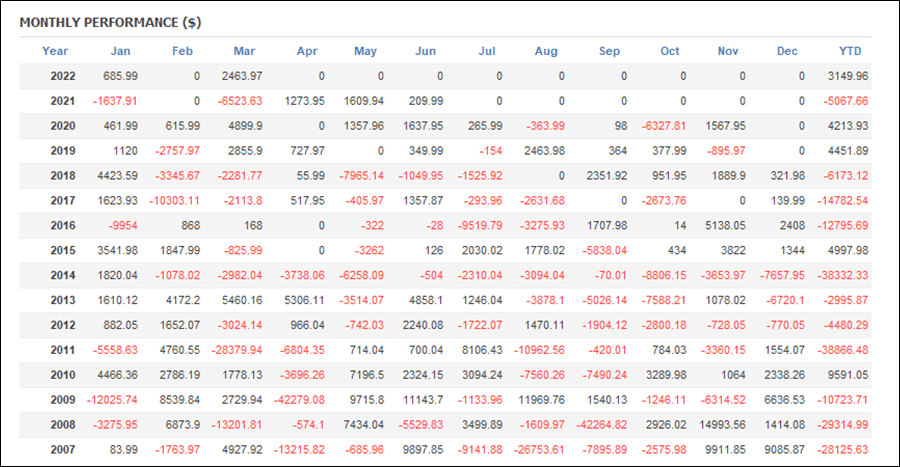Screen dimensions: 900x467
Task: Click the Year column header
Action: (55, 51)
